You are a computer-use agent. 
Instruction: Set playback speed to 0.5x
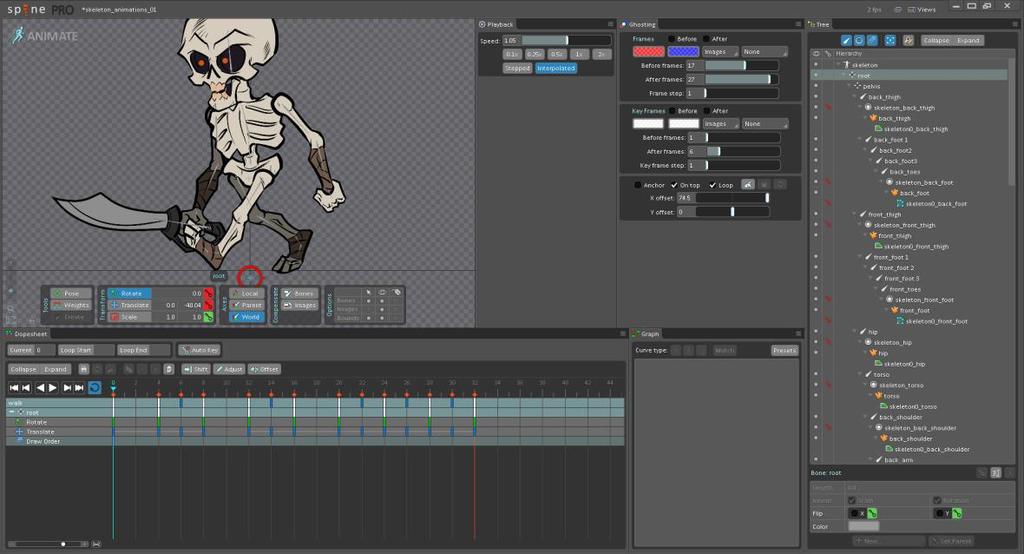pyautogui.click(x=557, y=54)
